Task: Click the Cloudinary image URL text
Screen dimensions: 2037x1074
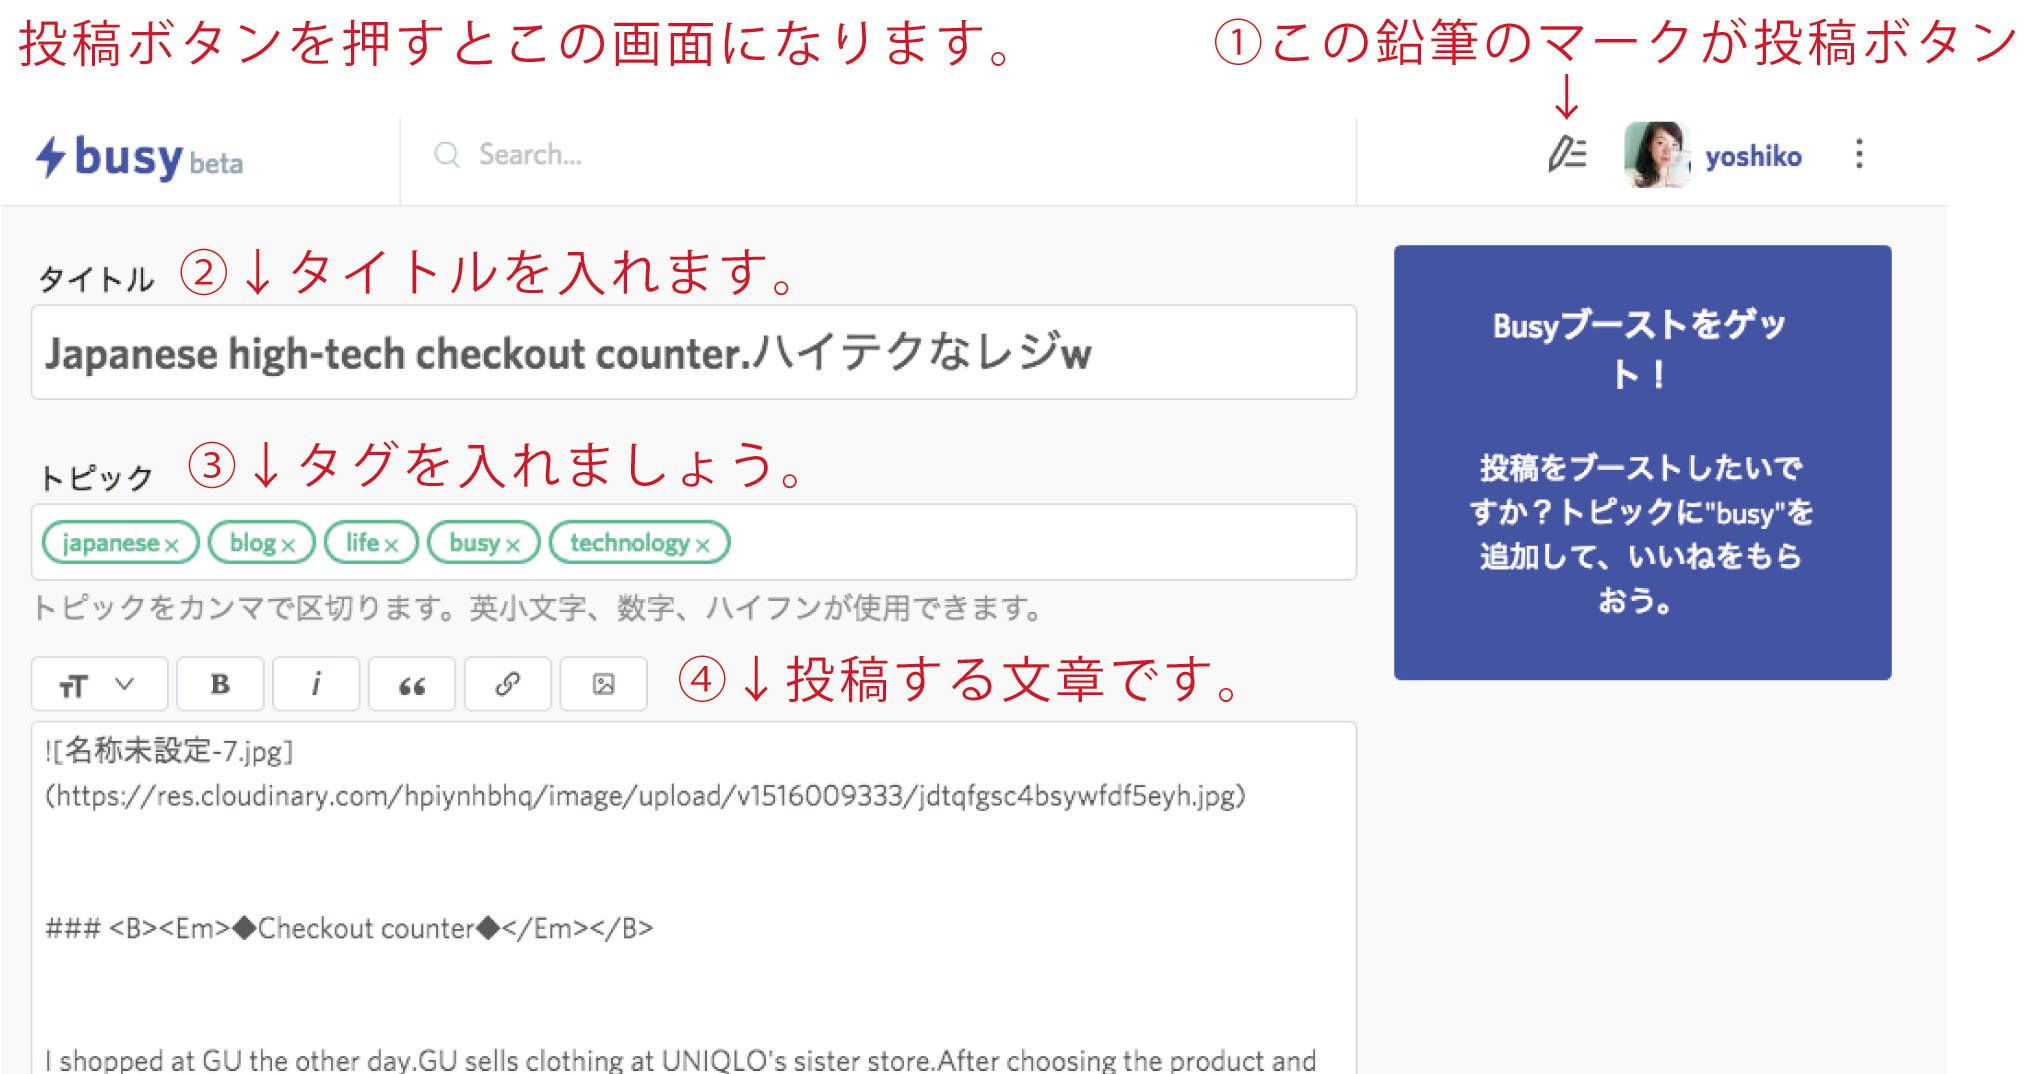Action: click(646, 796)
